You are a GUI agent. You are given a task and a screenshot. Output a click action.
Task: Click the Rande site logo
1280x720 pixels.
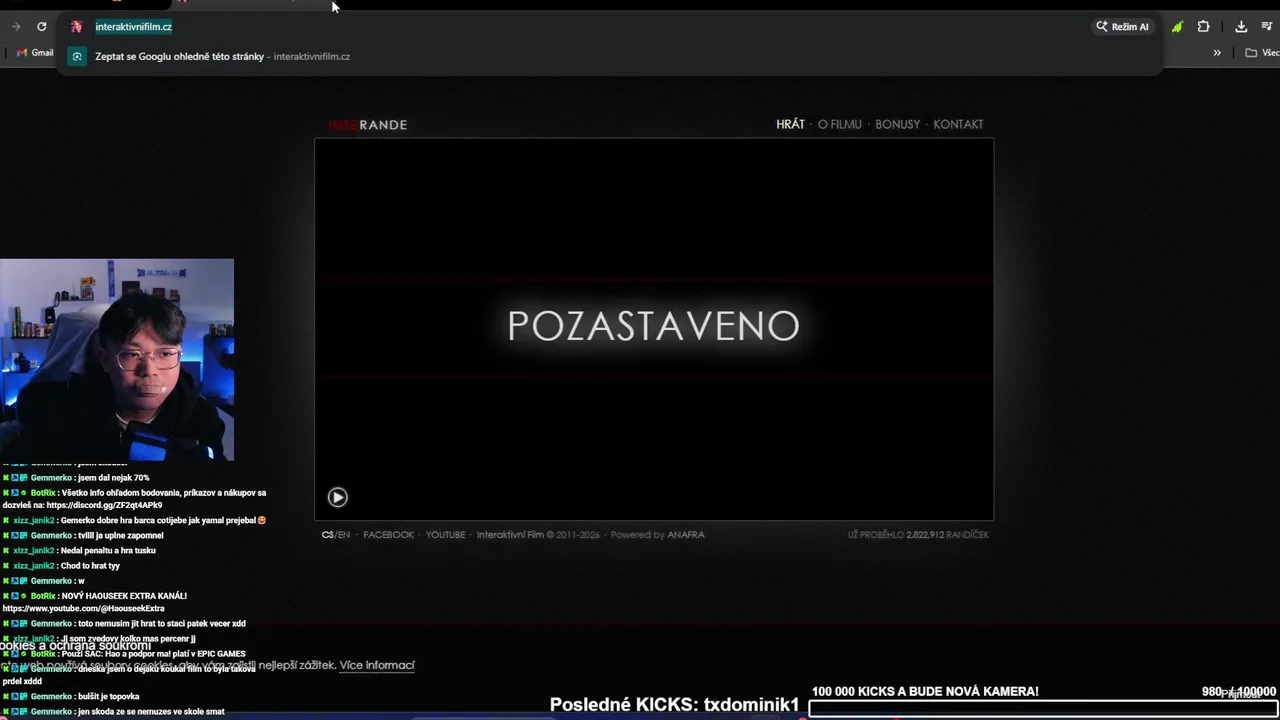(x=367, y=125)
